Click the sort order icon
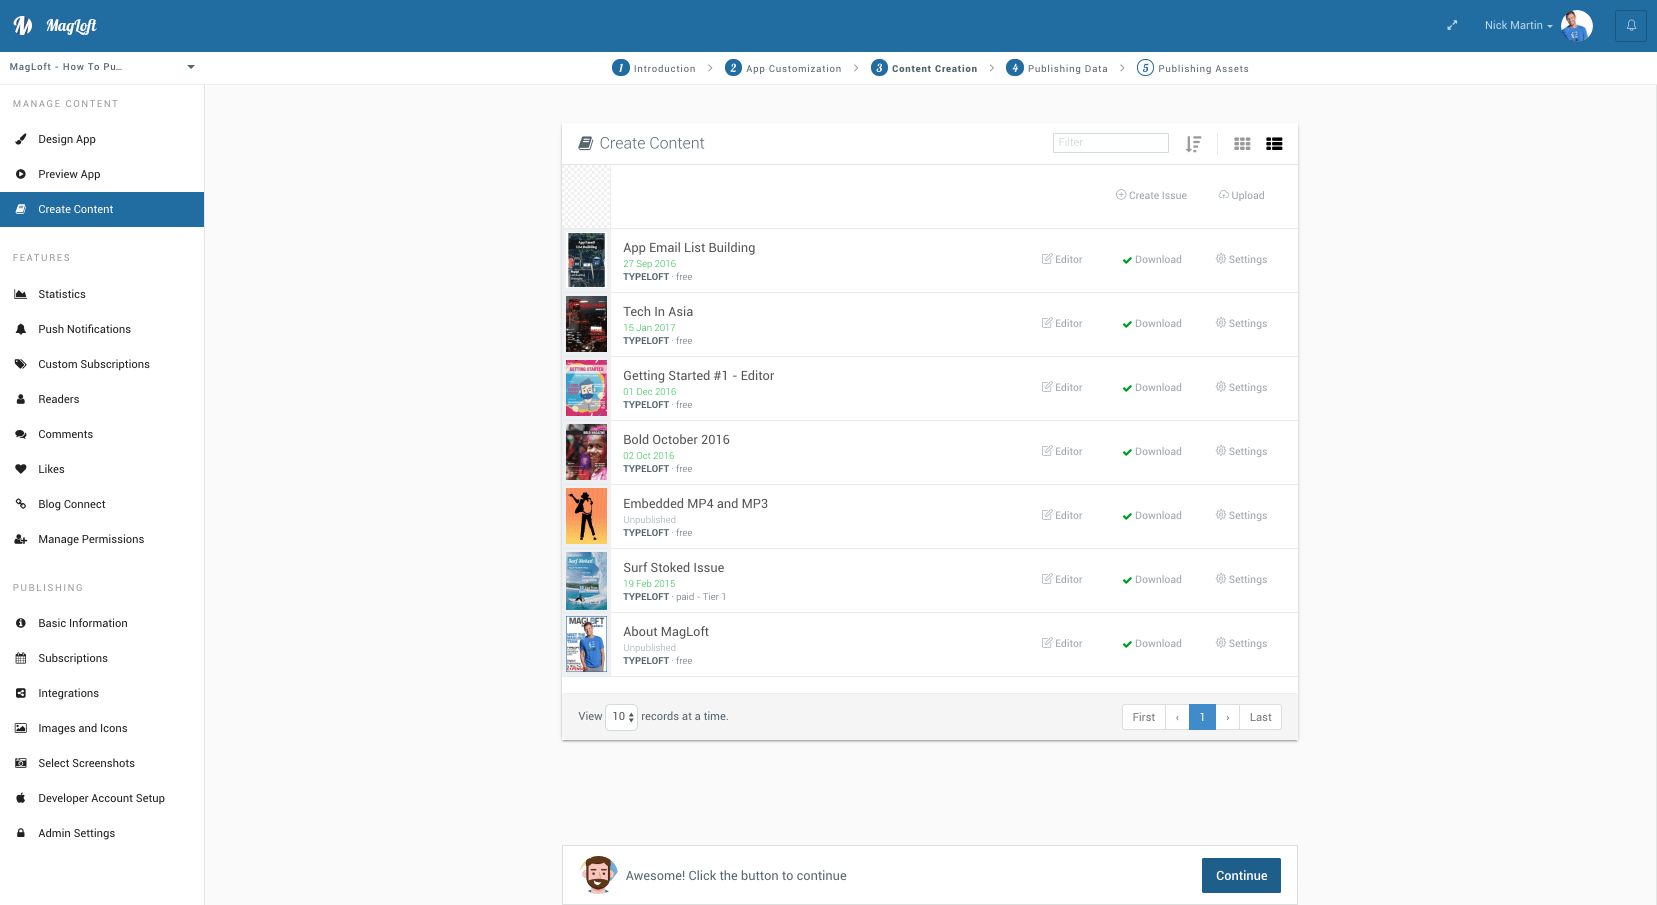Viewport: 1657px width, 905px height. pyautogui.click(x=1193, y=144)
